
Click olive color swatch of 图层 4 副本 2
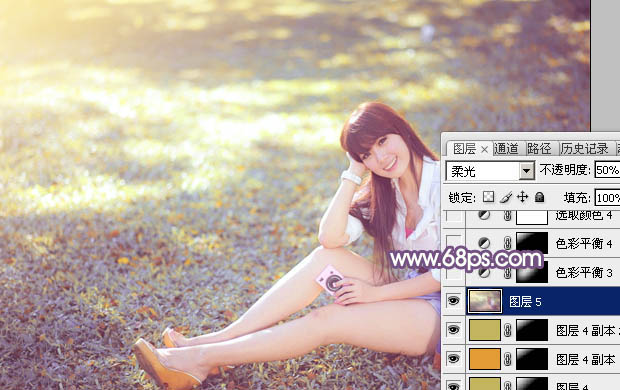point(485,330)
